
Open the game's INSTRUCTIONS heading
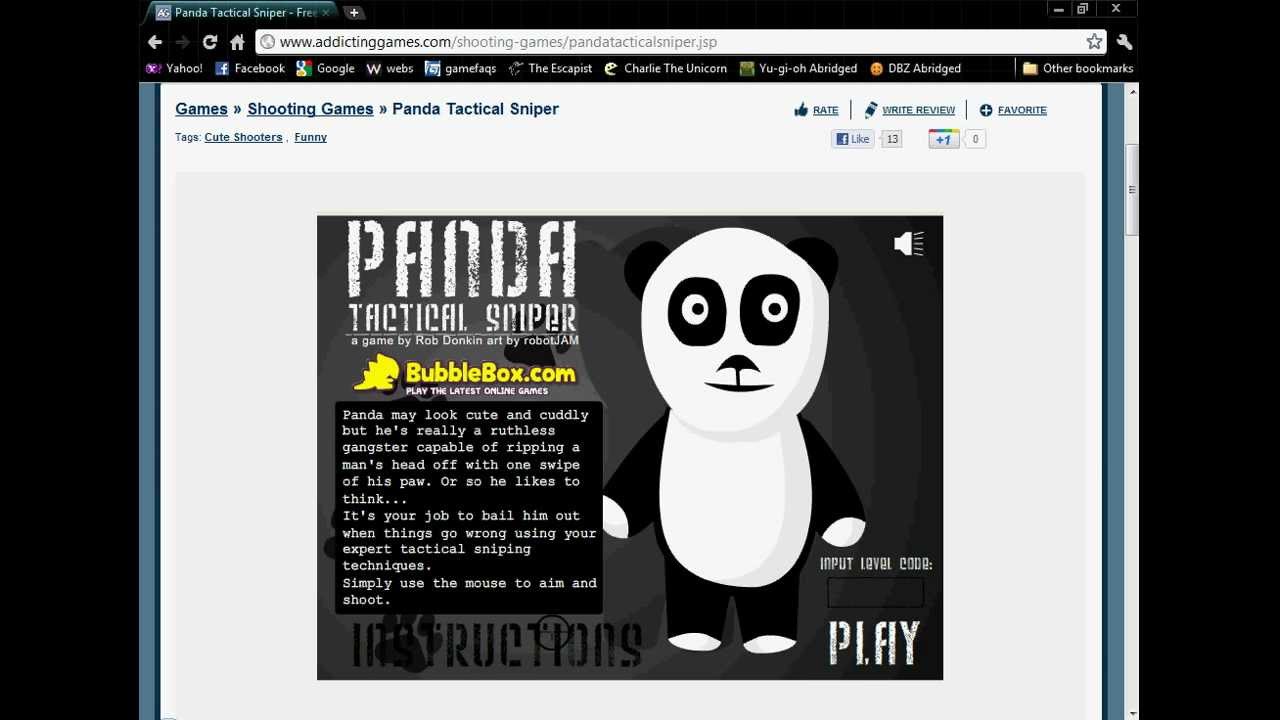tap(496, 645)
